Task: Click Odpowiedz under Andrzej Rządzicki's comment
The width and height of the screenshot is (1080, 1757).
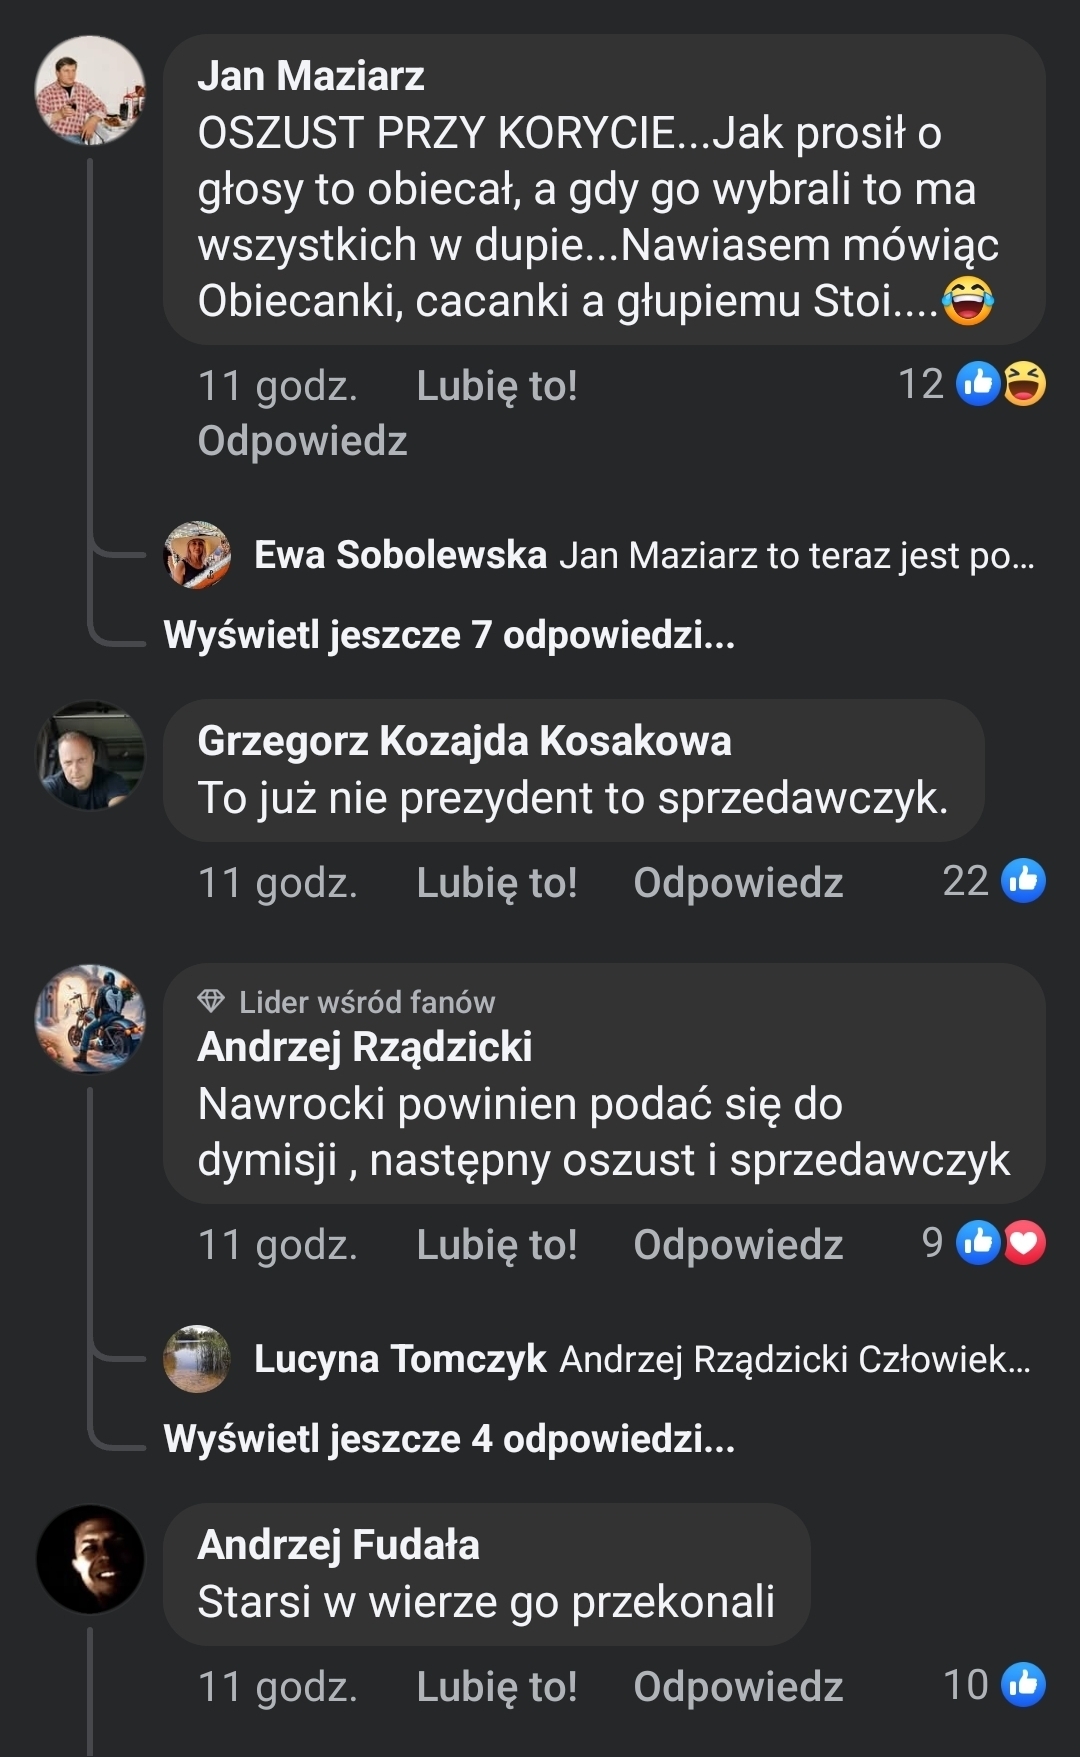Action: 738,1245
